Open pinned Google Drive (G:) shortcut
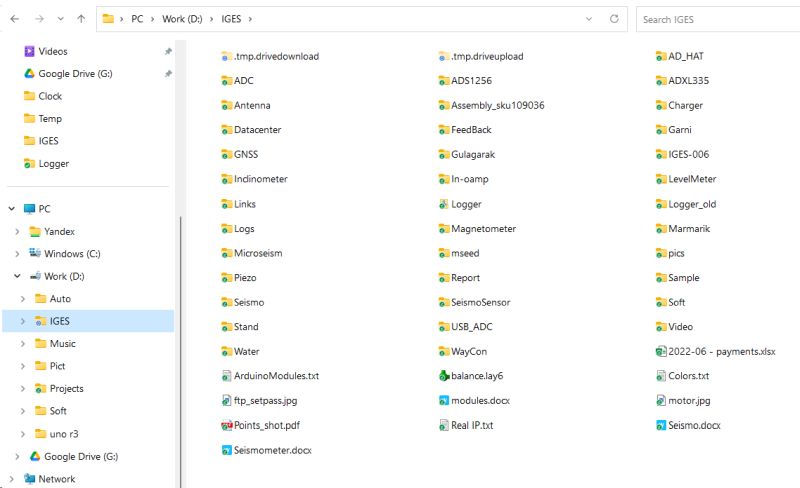 point(68,74)
